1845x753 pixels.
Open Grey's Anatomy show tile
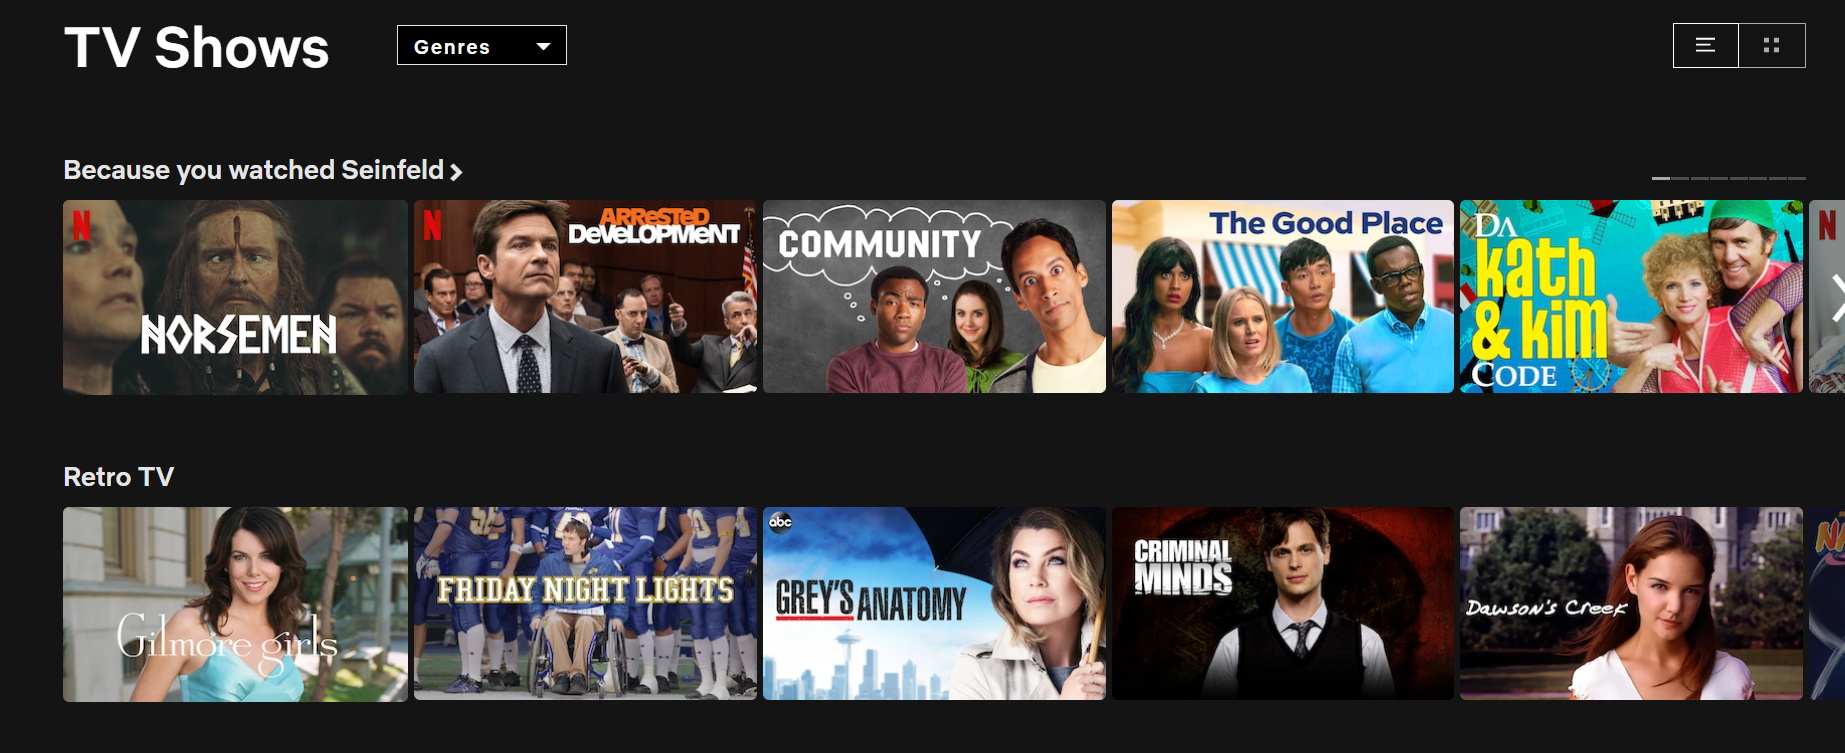(x=934, y=603)
